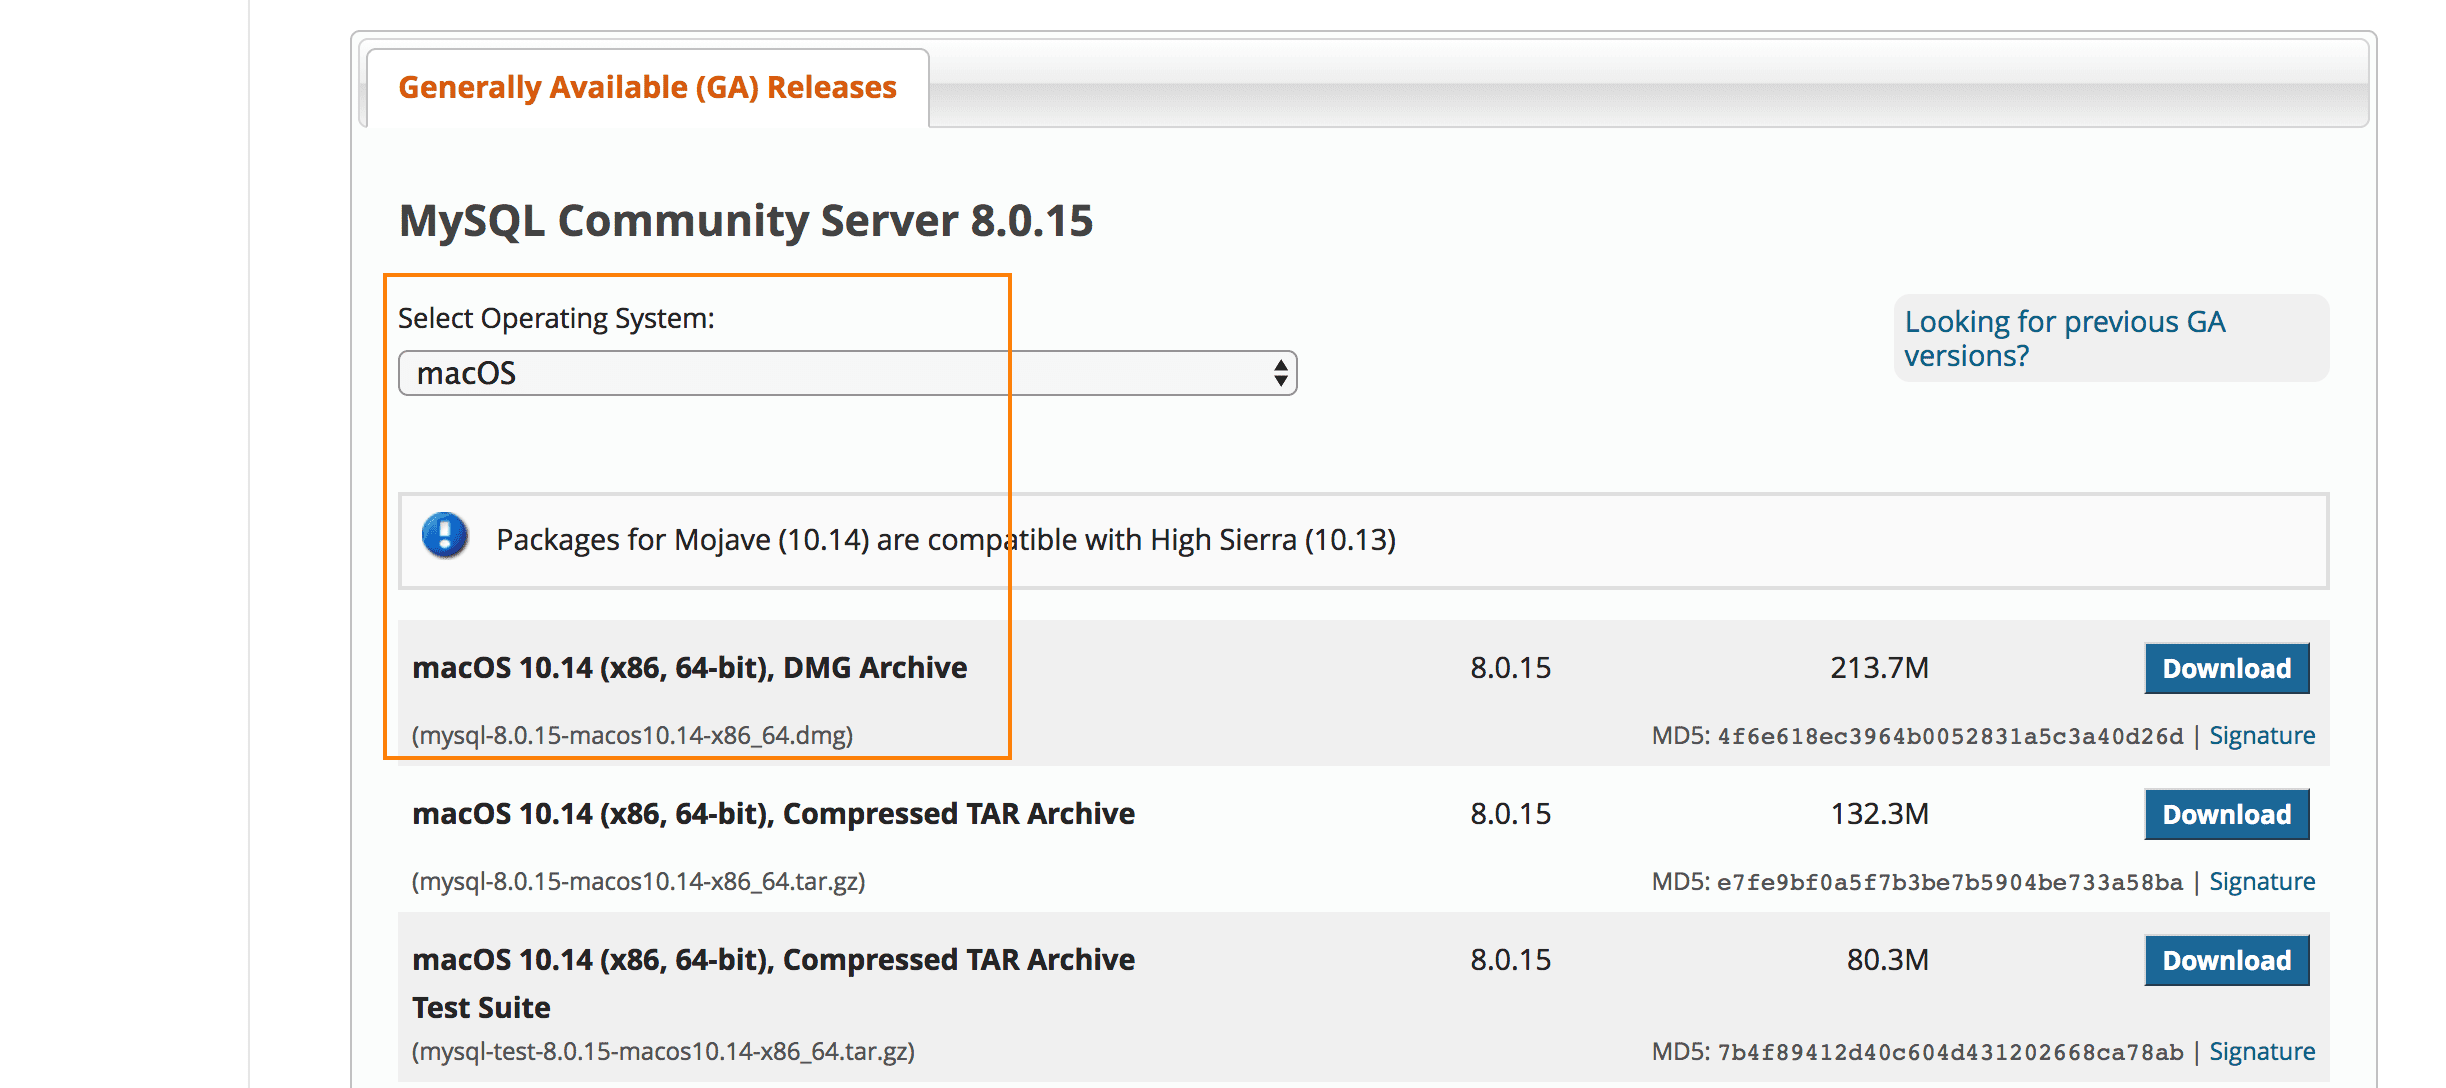2446x1088 pixels.
Task: Download the TAR Archive Test Suite
Action: [2226, 960]
